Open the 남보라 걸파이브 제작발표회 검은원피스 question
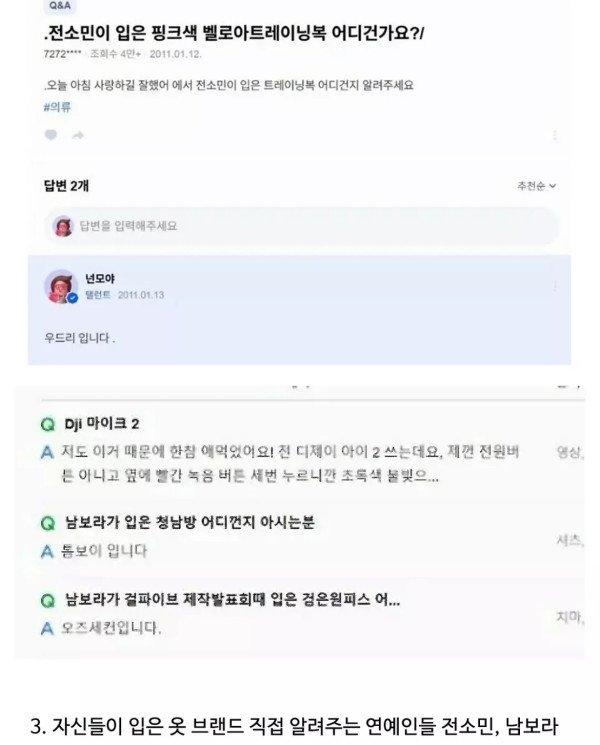The height and width of the screenshot is (745, 600). tap(233, 601)
